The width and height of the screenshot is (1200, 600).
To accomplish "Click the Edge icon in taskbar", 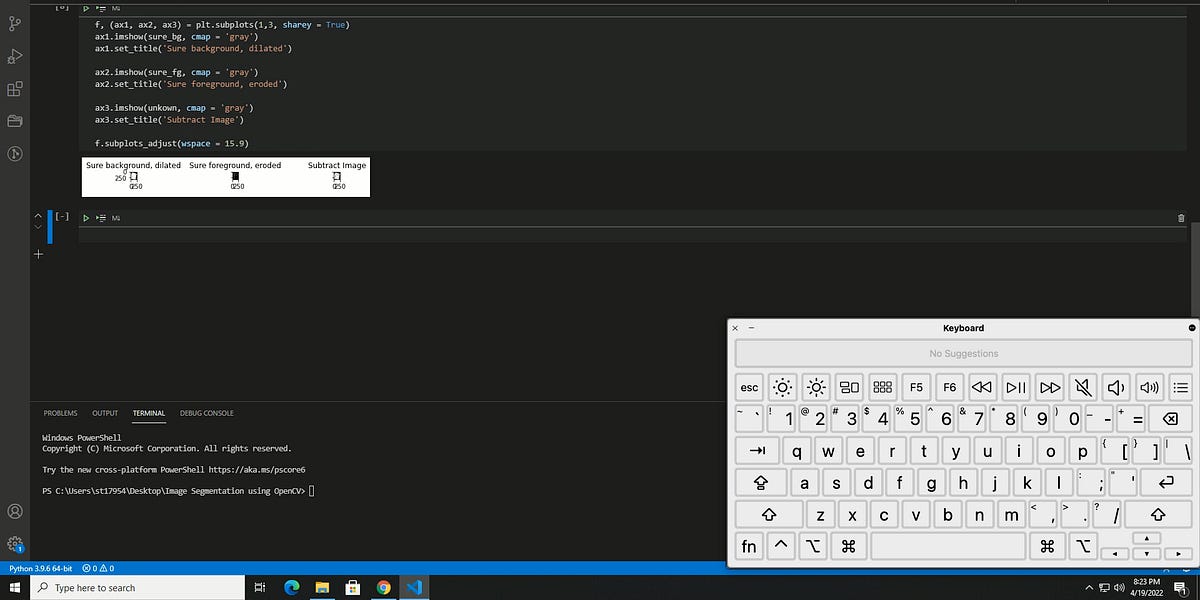I will pos(292,587).
